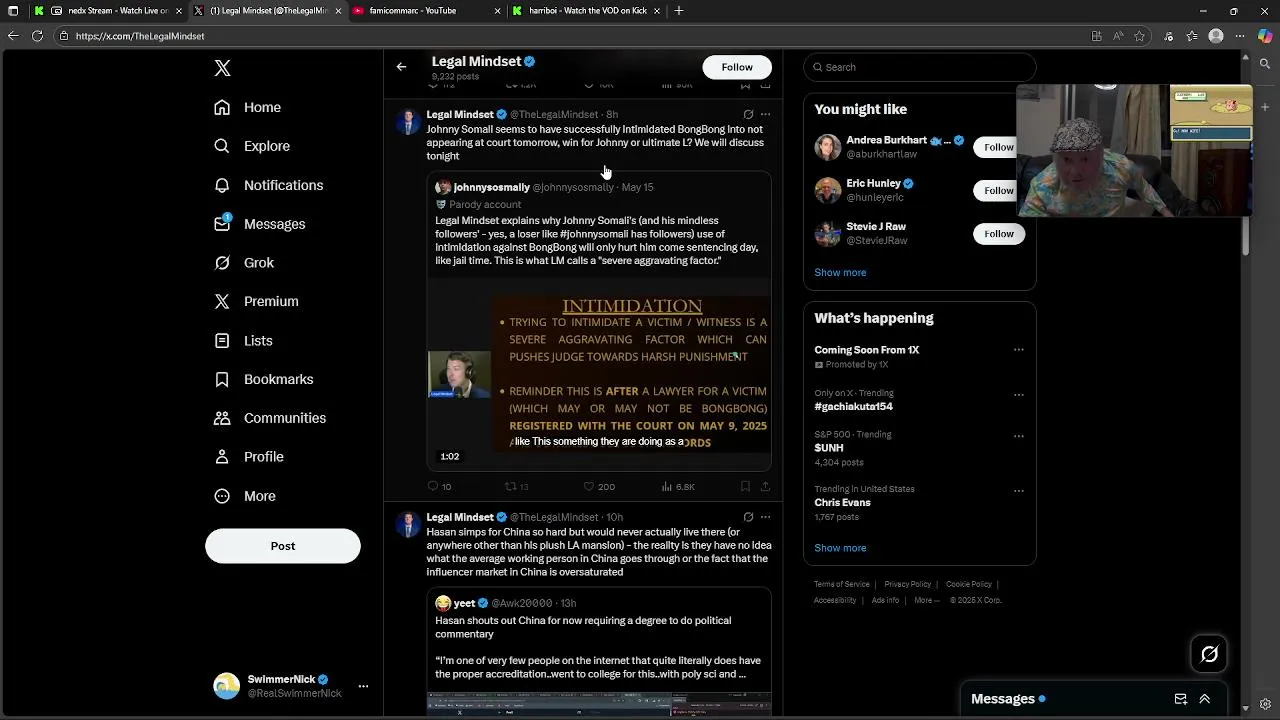Click the Profile icon in sidebar
The image size is (1280, 720).
point(222,457)
